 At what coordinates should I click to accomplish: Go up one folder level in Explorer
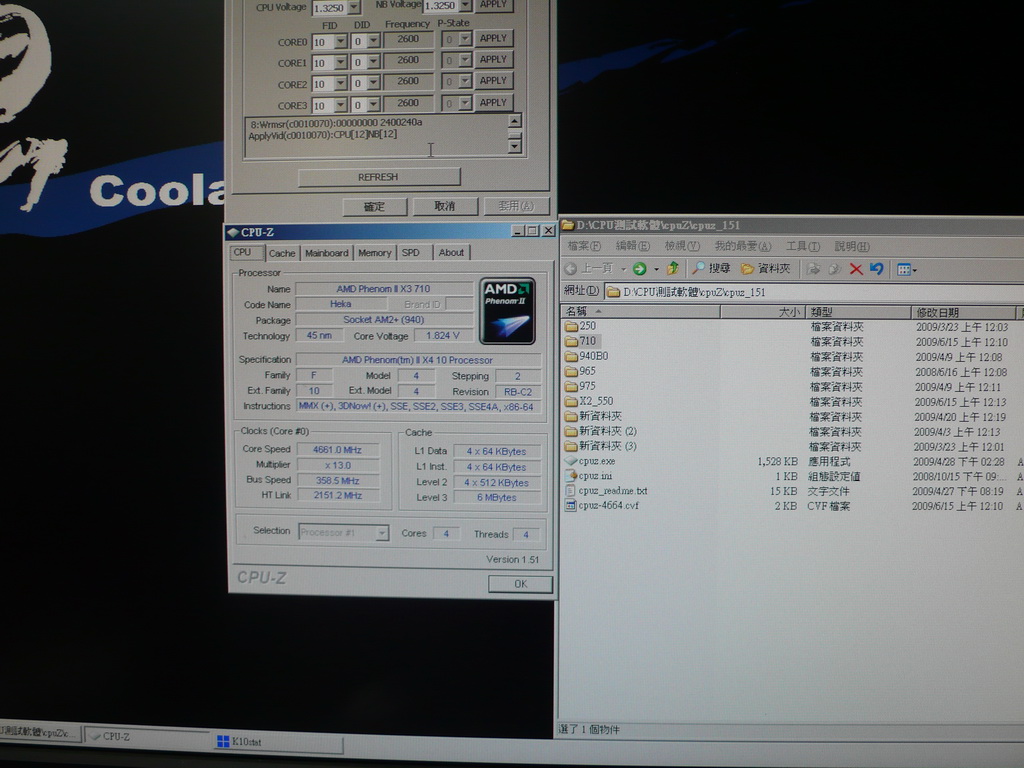coord(673,268)
